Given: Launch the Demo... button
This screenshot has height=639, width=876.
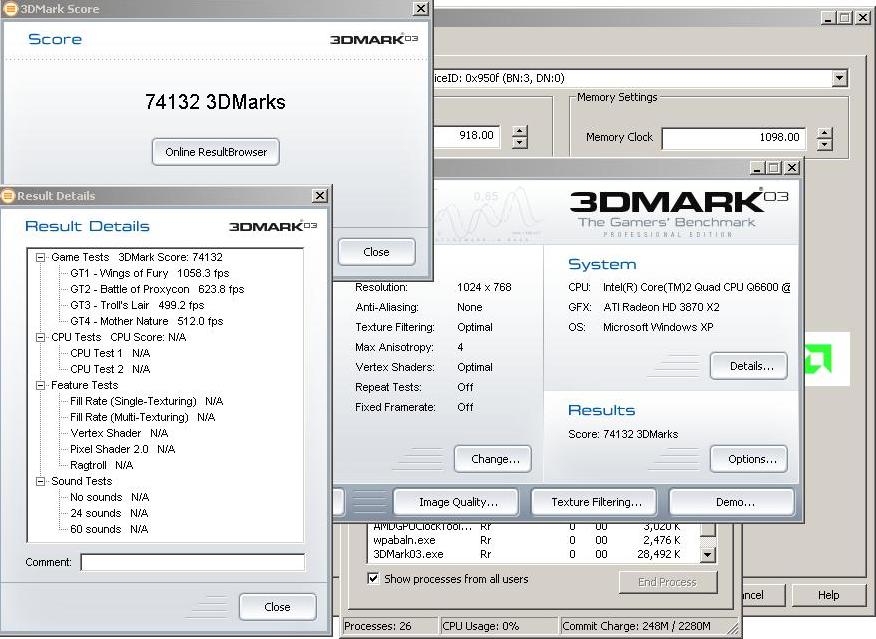Looking at the screenshot, I should [x=732, y=502].
